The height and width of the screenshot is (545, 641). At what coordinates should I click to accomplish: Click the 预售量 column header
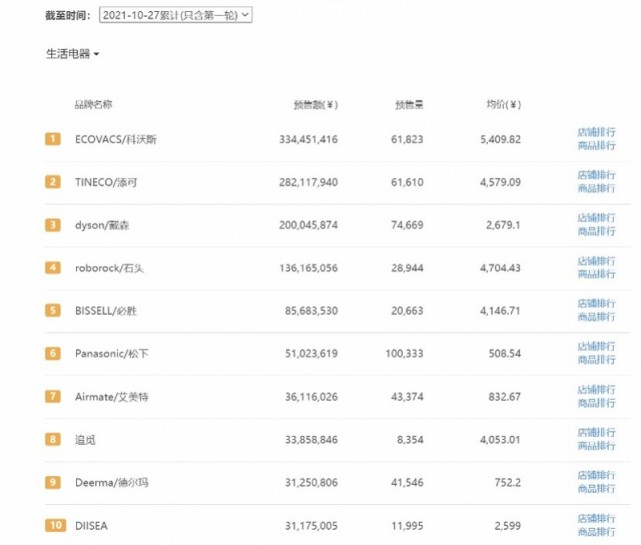pos(409,105)
